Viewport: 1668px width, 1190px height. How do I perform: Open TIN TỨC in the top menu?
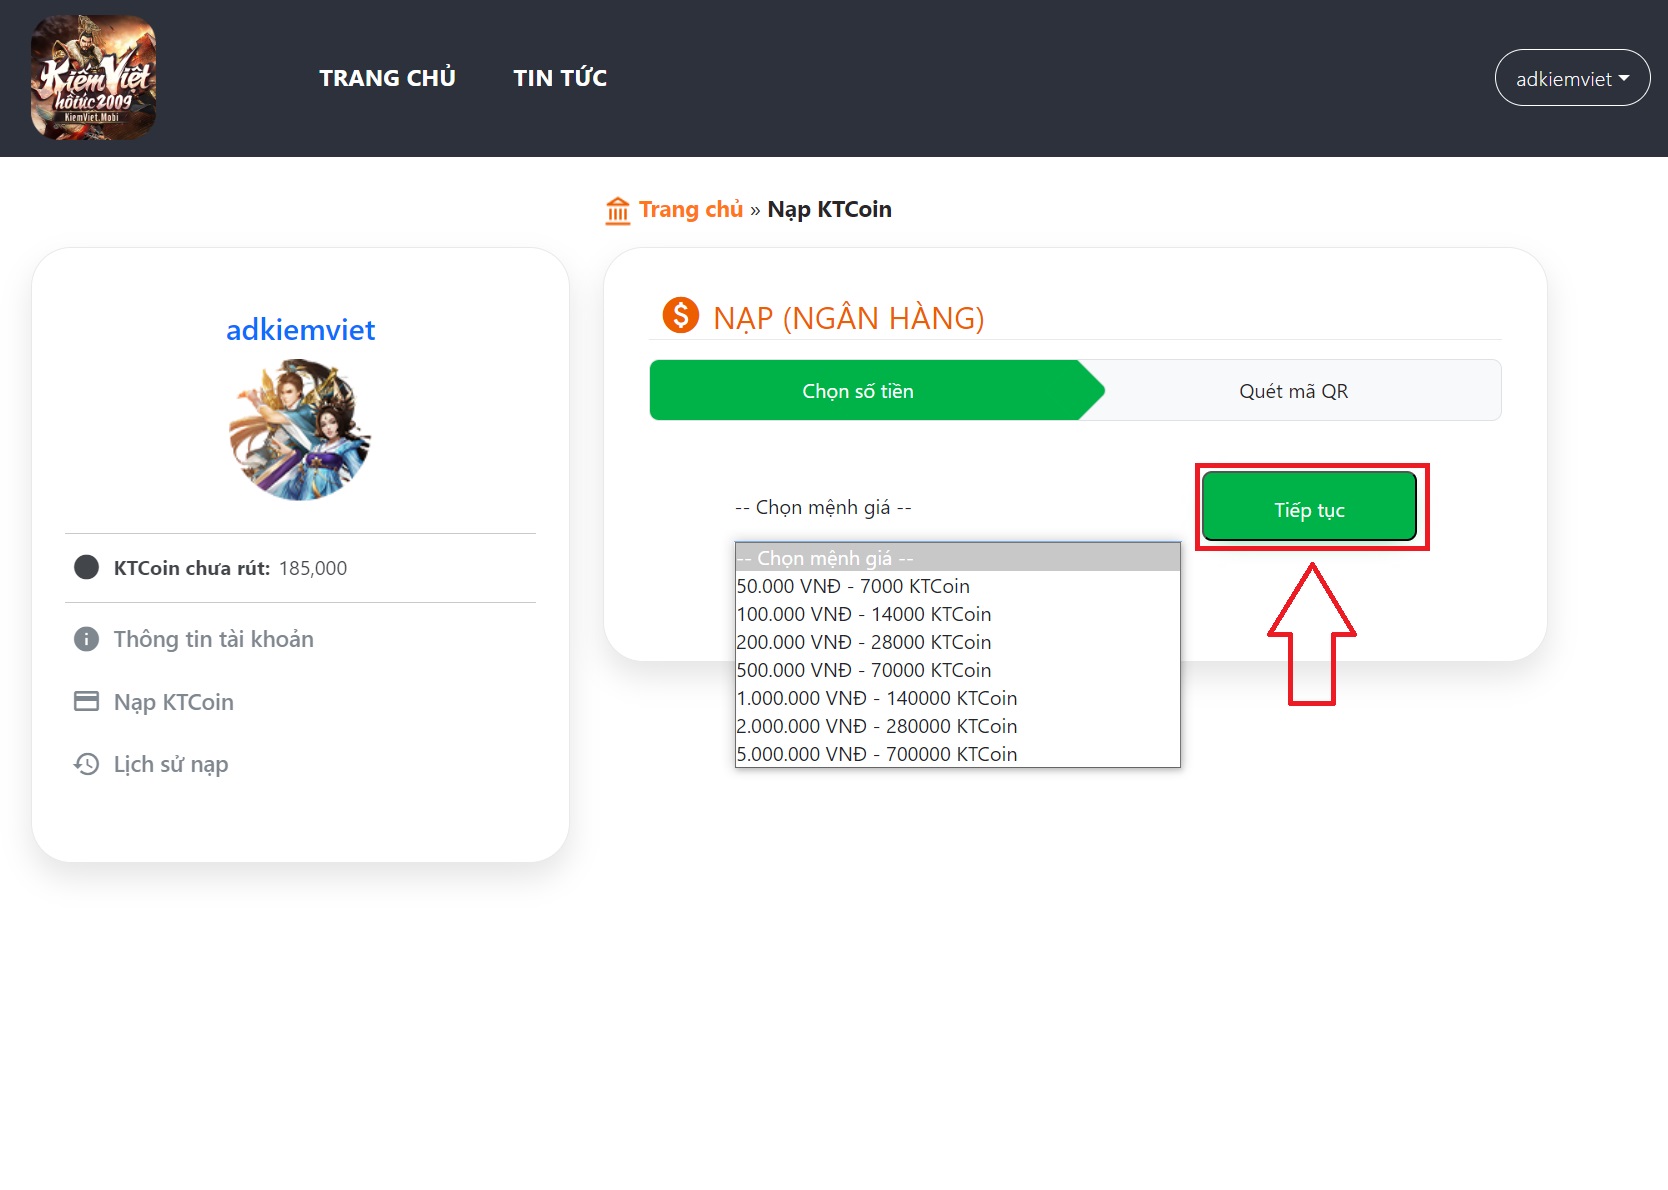coord(560,78)
